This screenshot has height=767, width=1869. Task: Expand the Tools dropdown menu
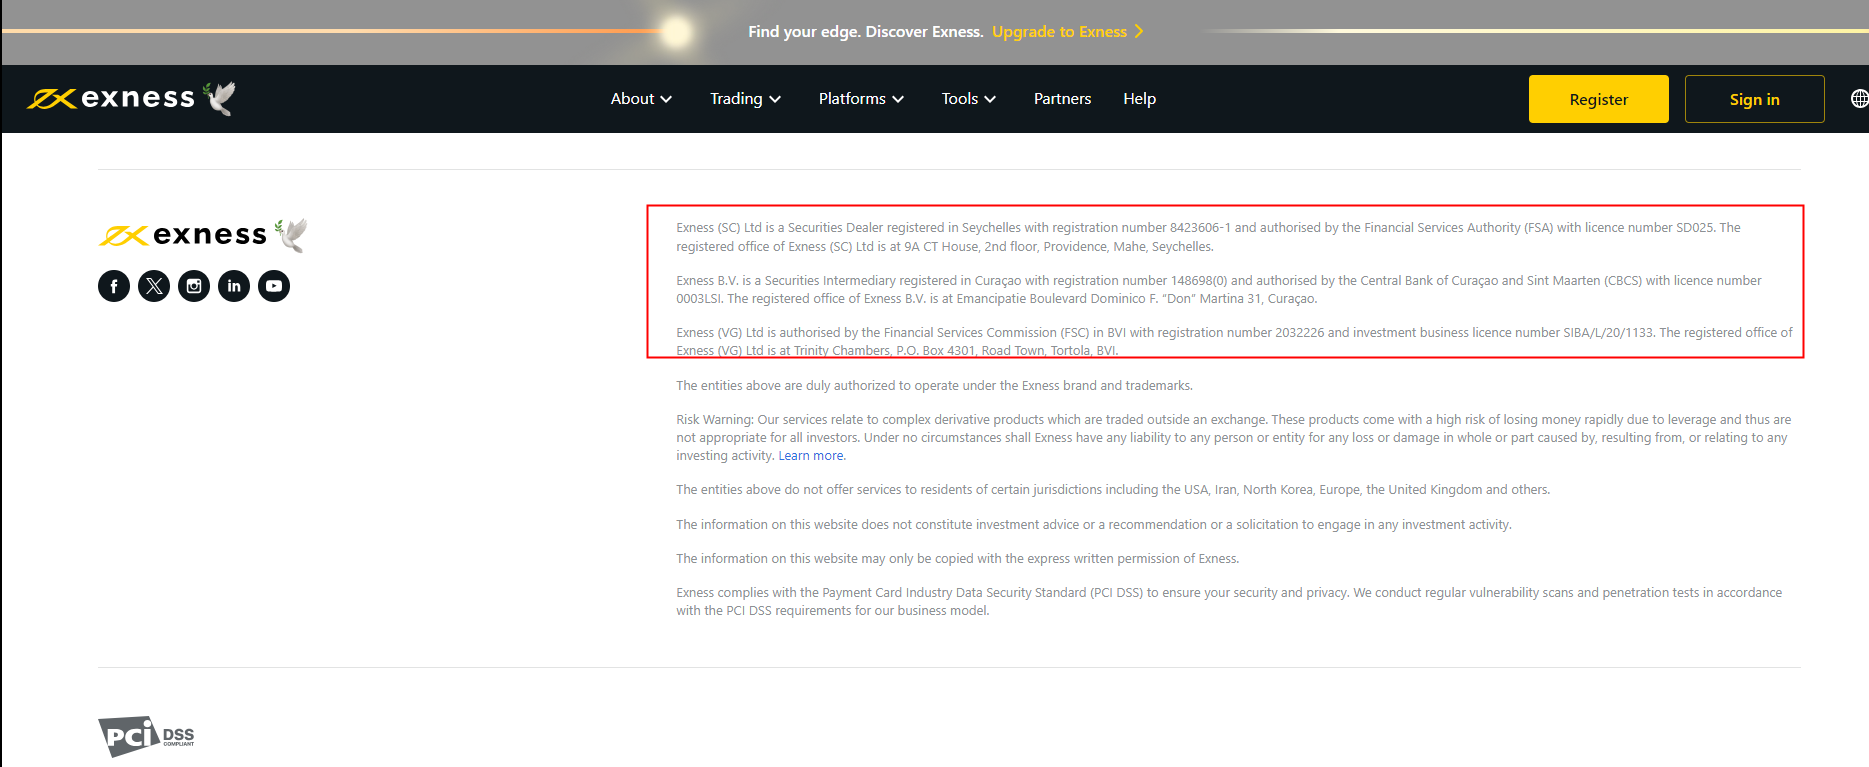969,98
